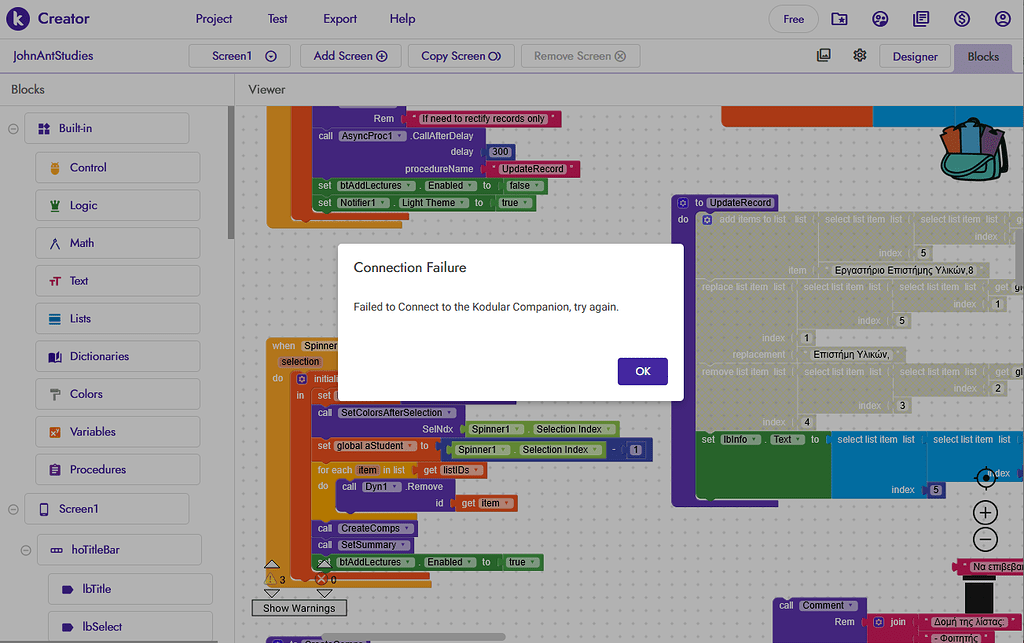Zoom out the blocks workspace
Screen dimensions: 1024x643
click(985, 540)
